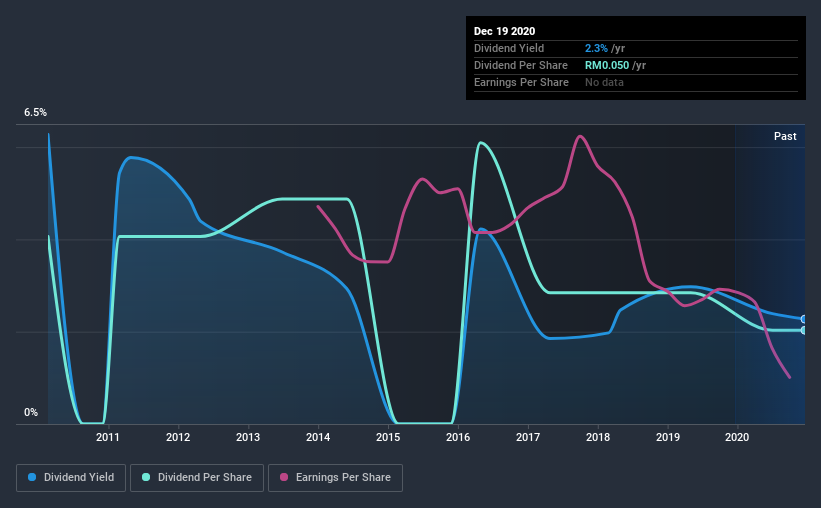Click the teal Dividend Per Share legend dot
This screenshot has height=508, width=821.
[x=146, y=477]
